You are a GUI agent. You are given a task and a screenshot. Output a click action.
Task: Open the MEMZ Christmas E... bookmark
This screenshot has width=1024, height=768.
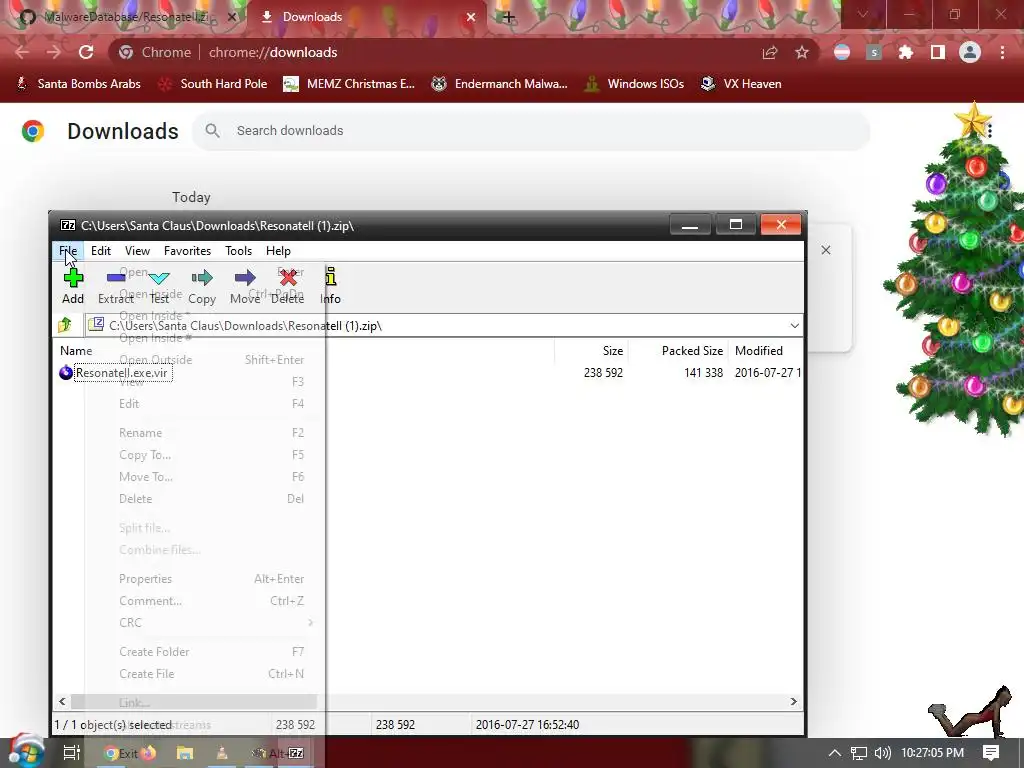[x=349, y=84]
